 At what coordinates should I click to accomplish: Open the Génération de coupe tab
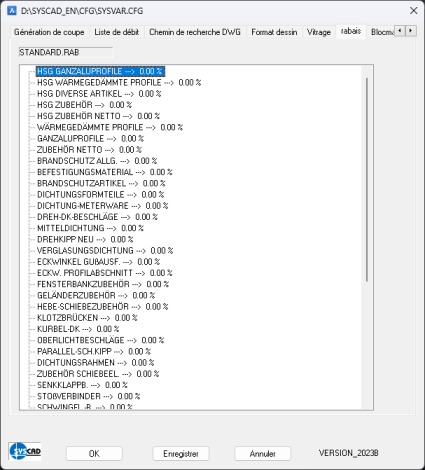coord(49,32)
